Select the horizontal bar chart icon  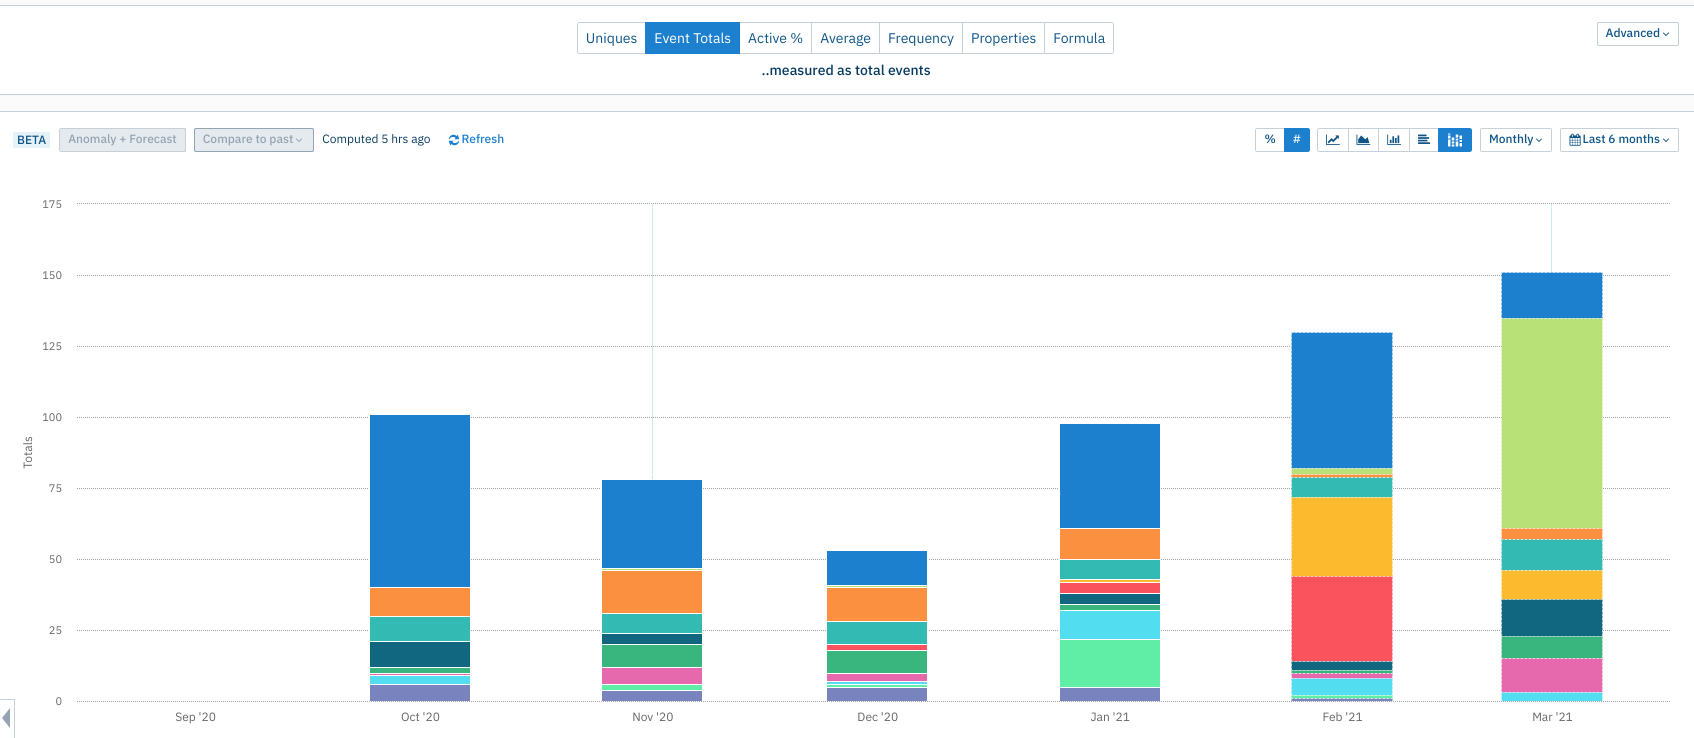[1423, 140]
